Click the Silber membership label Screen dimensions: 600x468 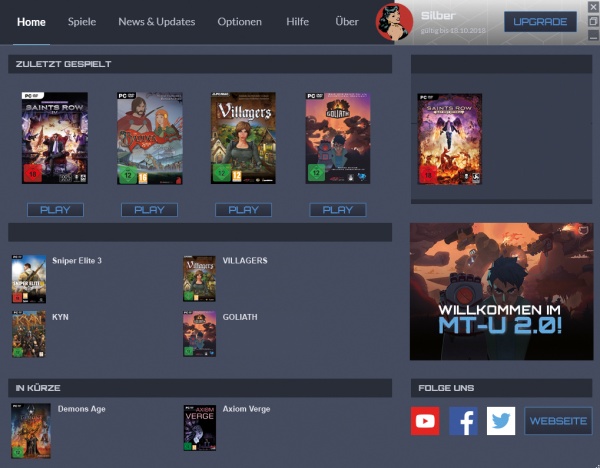[438, 16]
